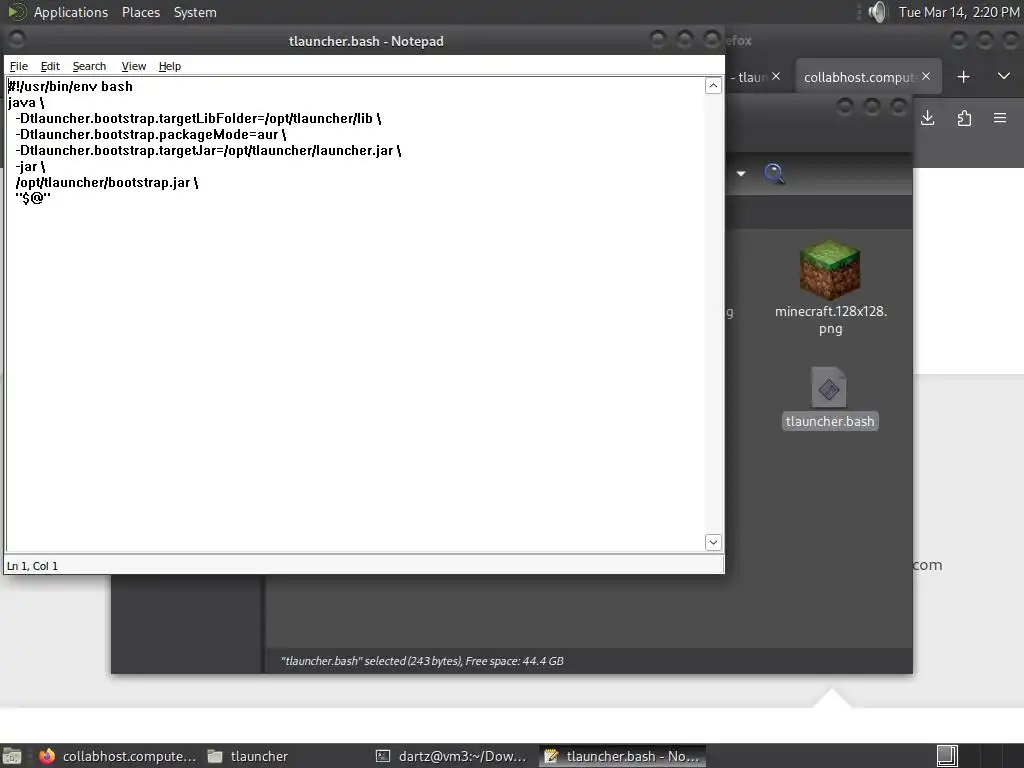The height and width of the screenshot is (768, 1024).
Task: Open the File menu in Notepad
Action: [18, 66]
